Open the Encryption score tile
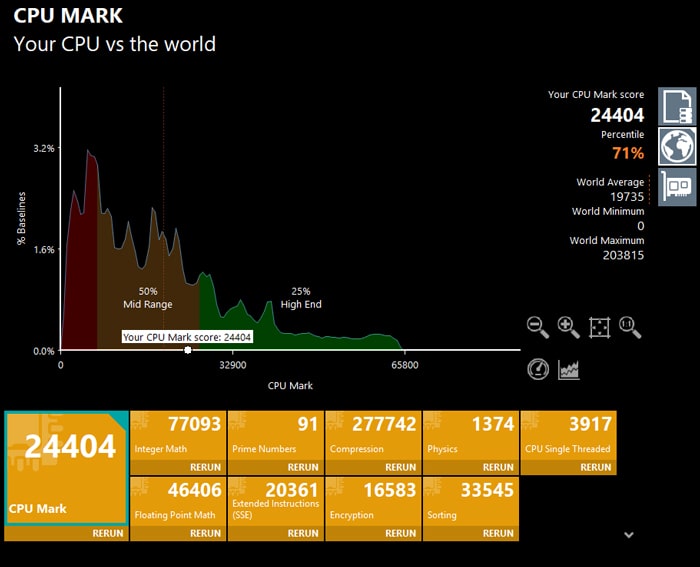 pyautogui.click(x=372, y=501)
